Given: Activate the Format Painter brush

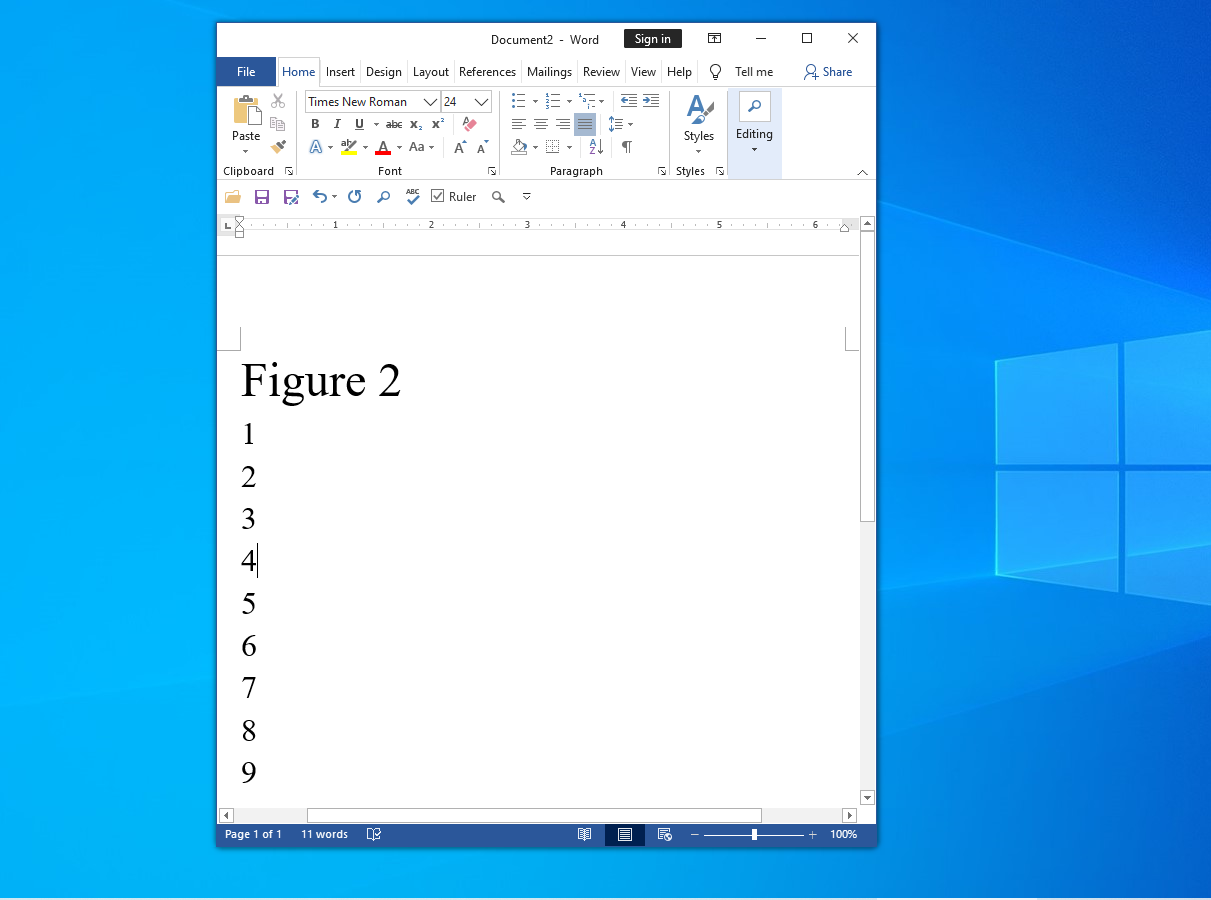Looking at the screenshot, I should click(x=278, y=147).
